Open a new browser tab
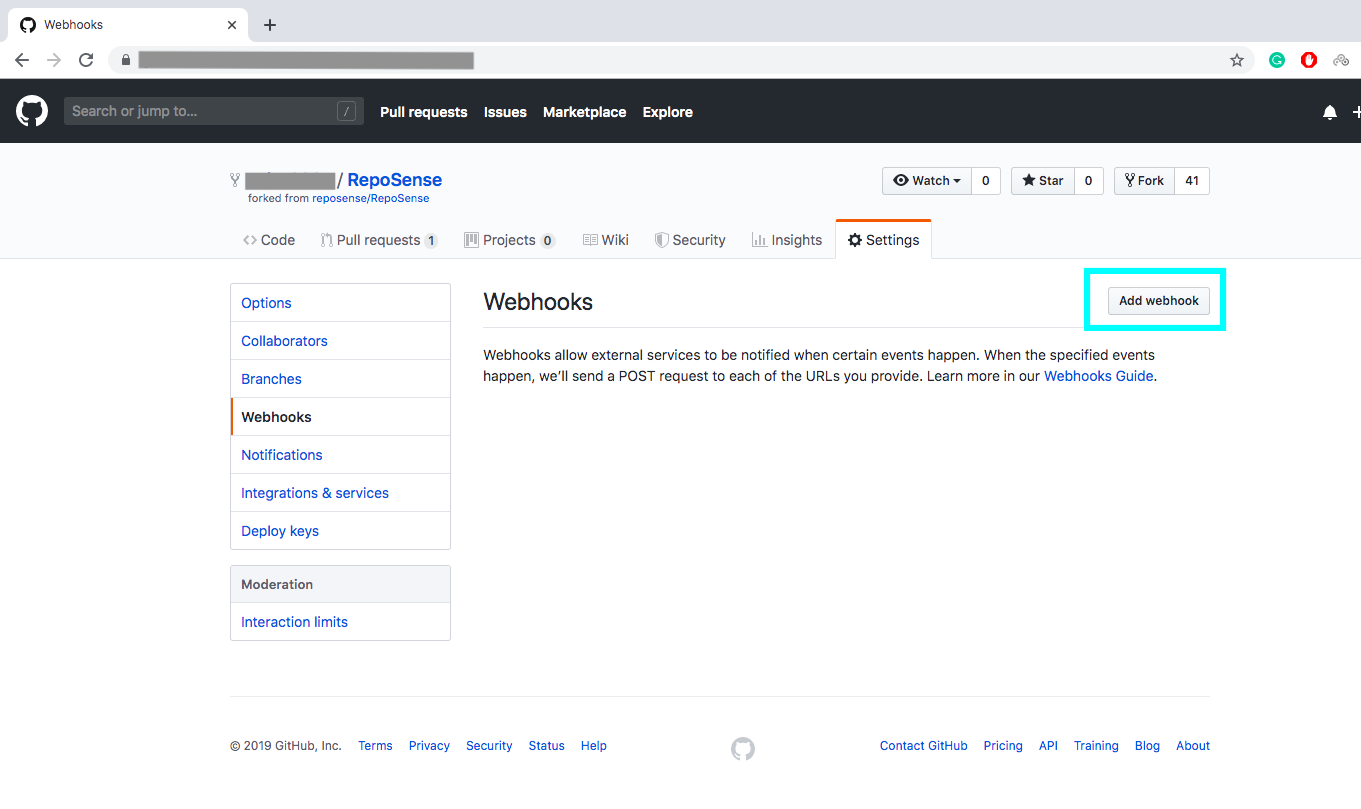This screenshot has width=1361, height=809. tap(270, 25)
